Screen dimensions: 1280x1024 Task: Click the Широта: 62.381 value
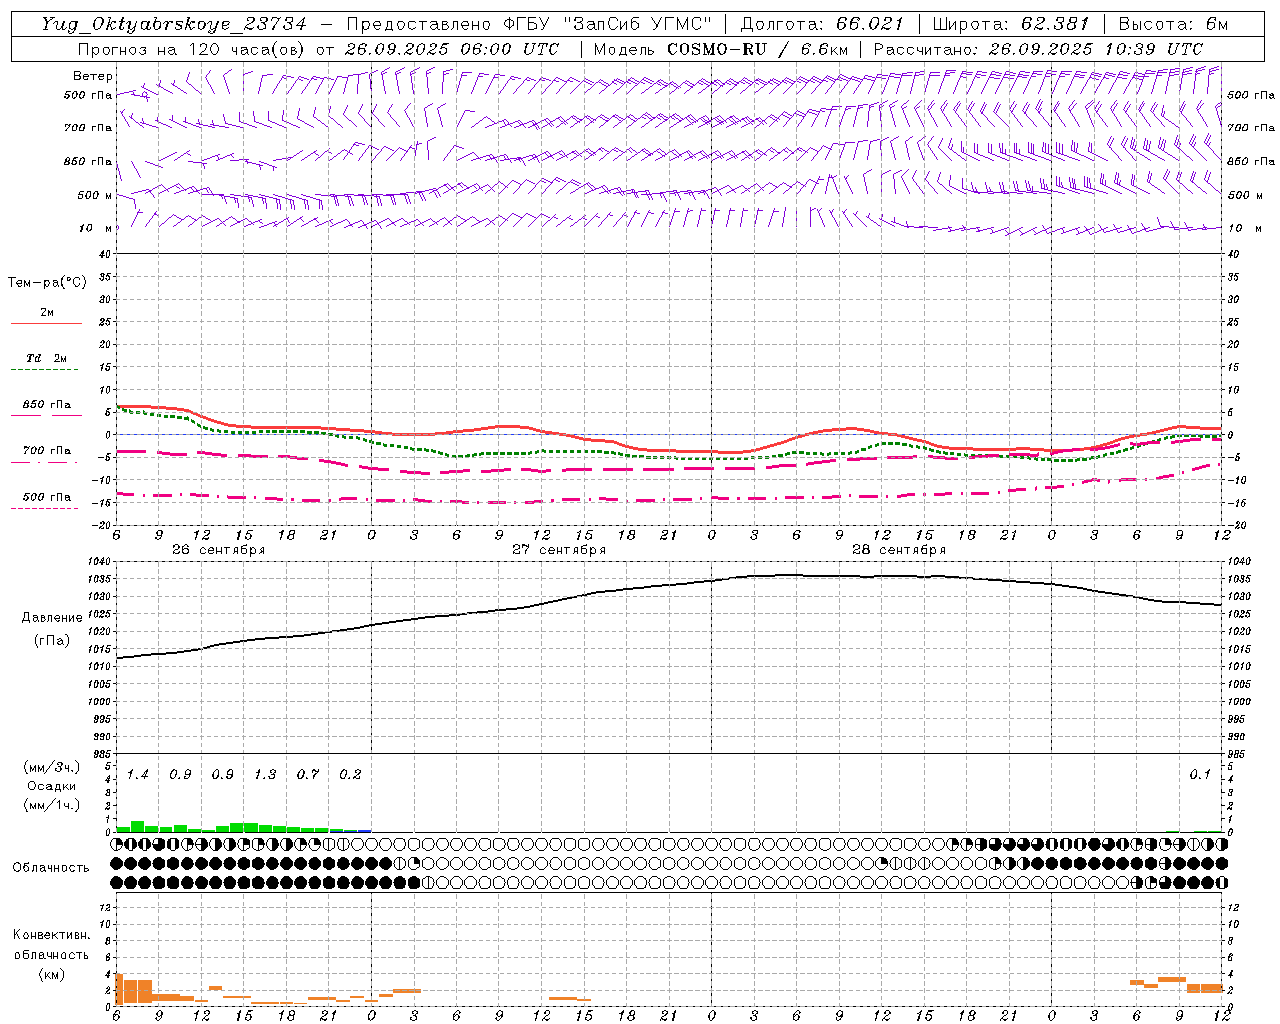pos(1012,24)
